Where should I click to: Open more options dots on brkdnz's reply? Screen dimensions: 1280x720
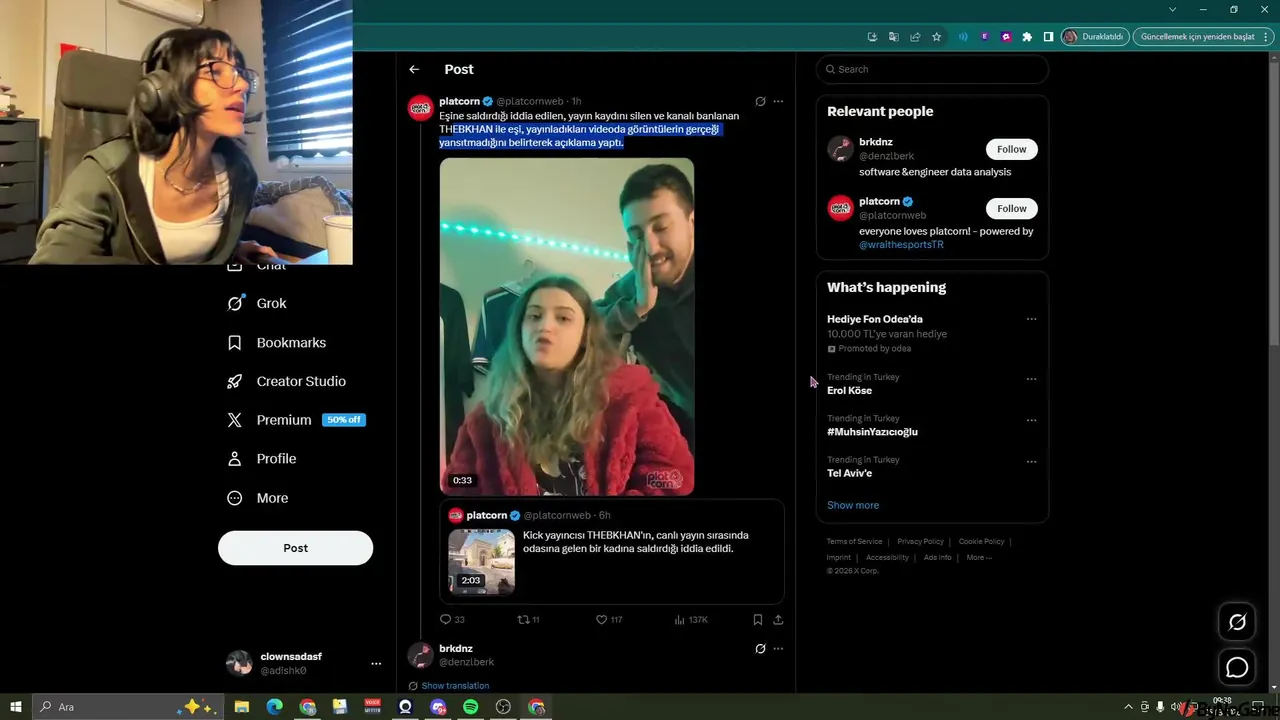778,648
